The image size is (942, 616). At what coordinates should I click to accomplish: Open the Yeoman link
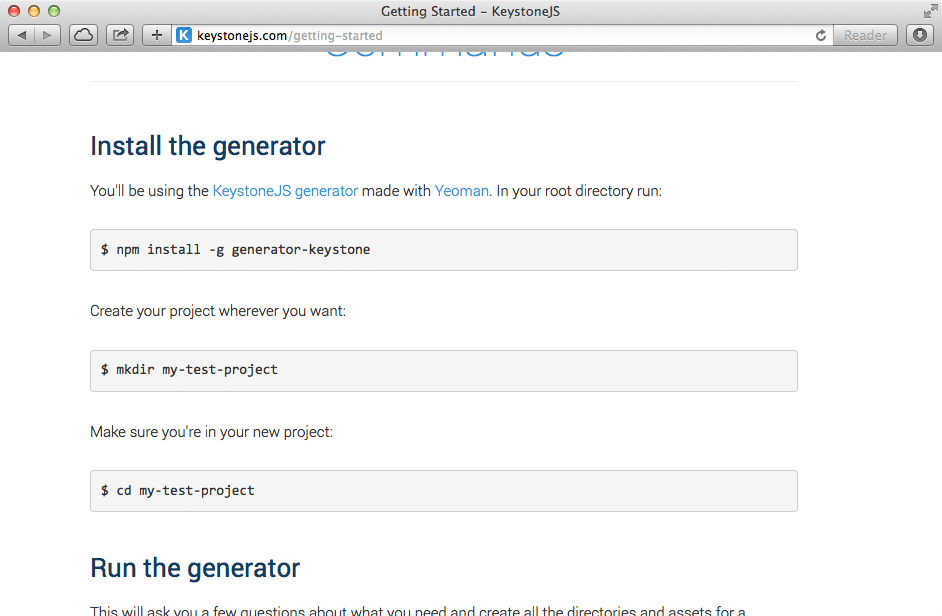coord(461,191)
